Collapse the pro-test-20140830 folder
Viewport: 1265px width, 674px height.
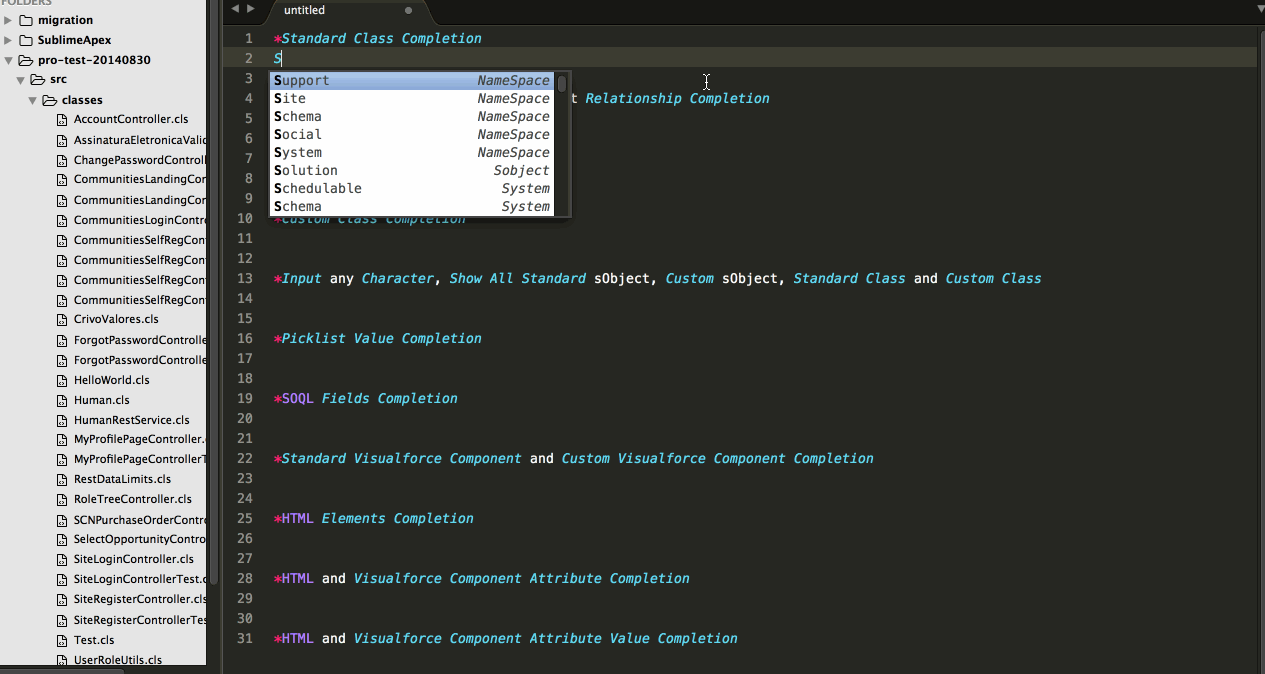[8, 60]
